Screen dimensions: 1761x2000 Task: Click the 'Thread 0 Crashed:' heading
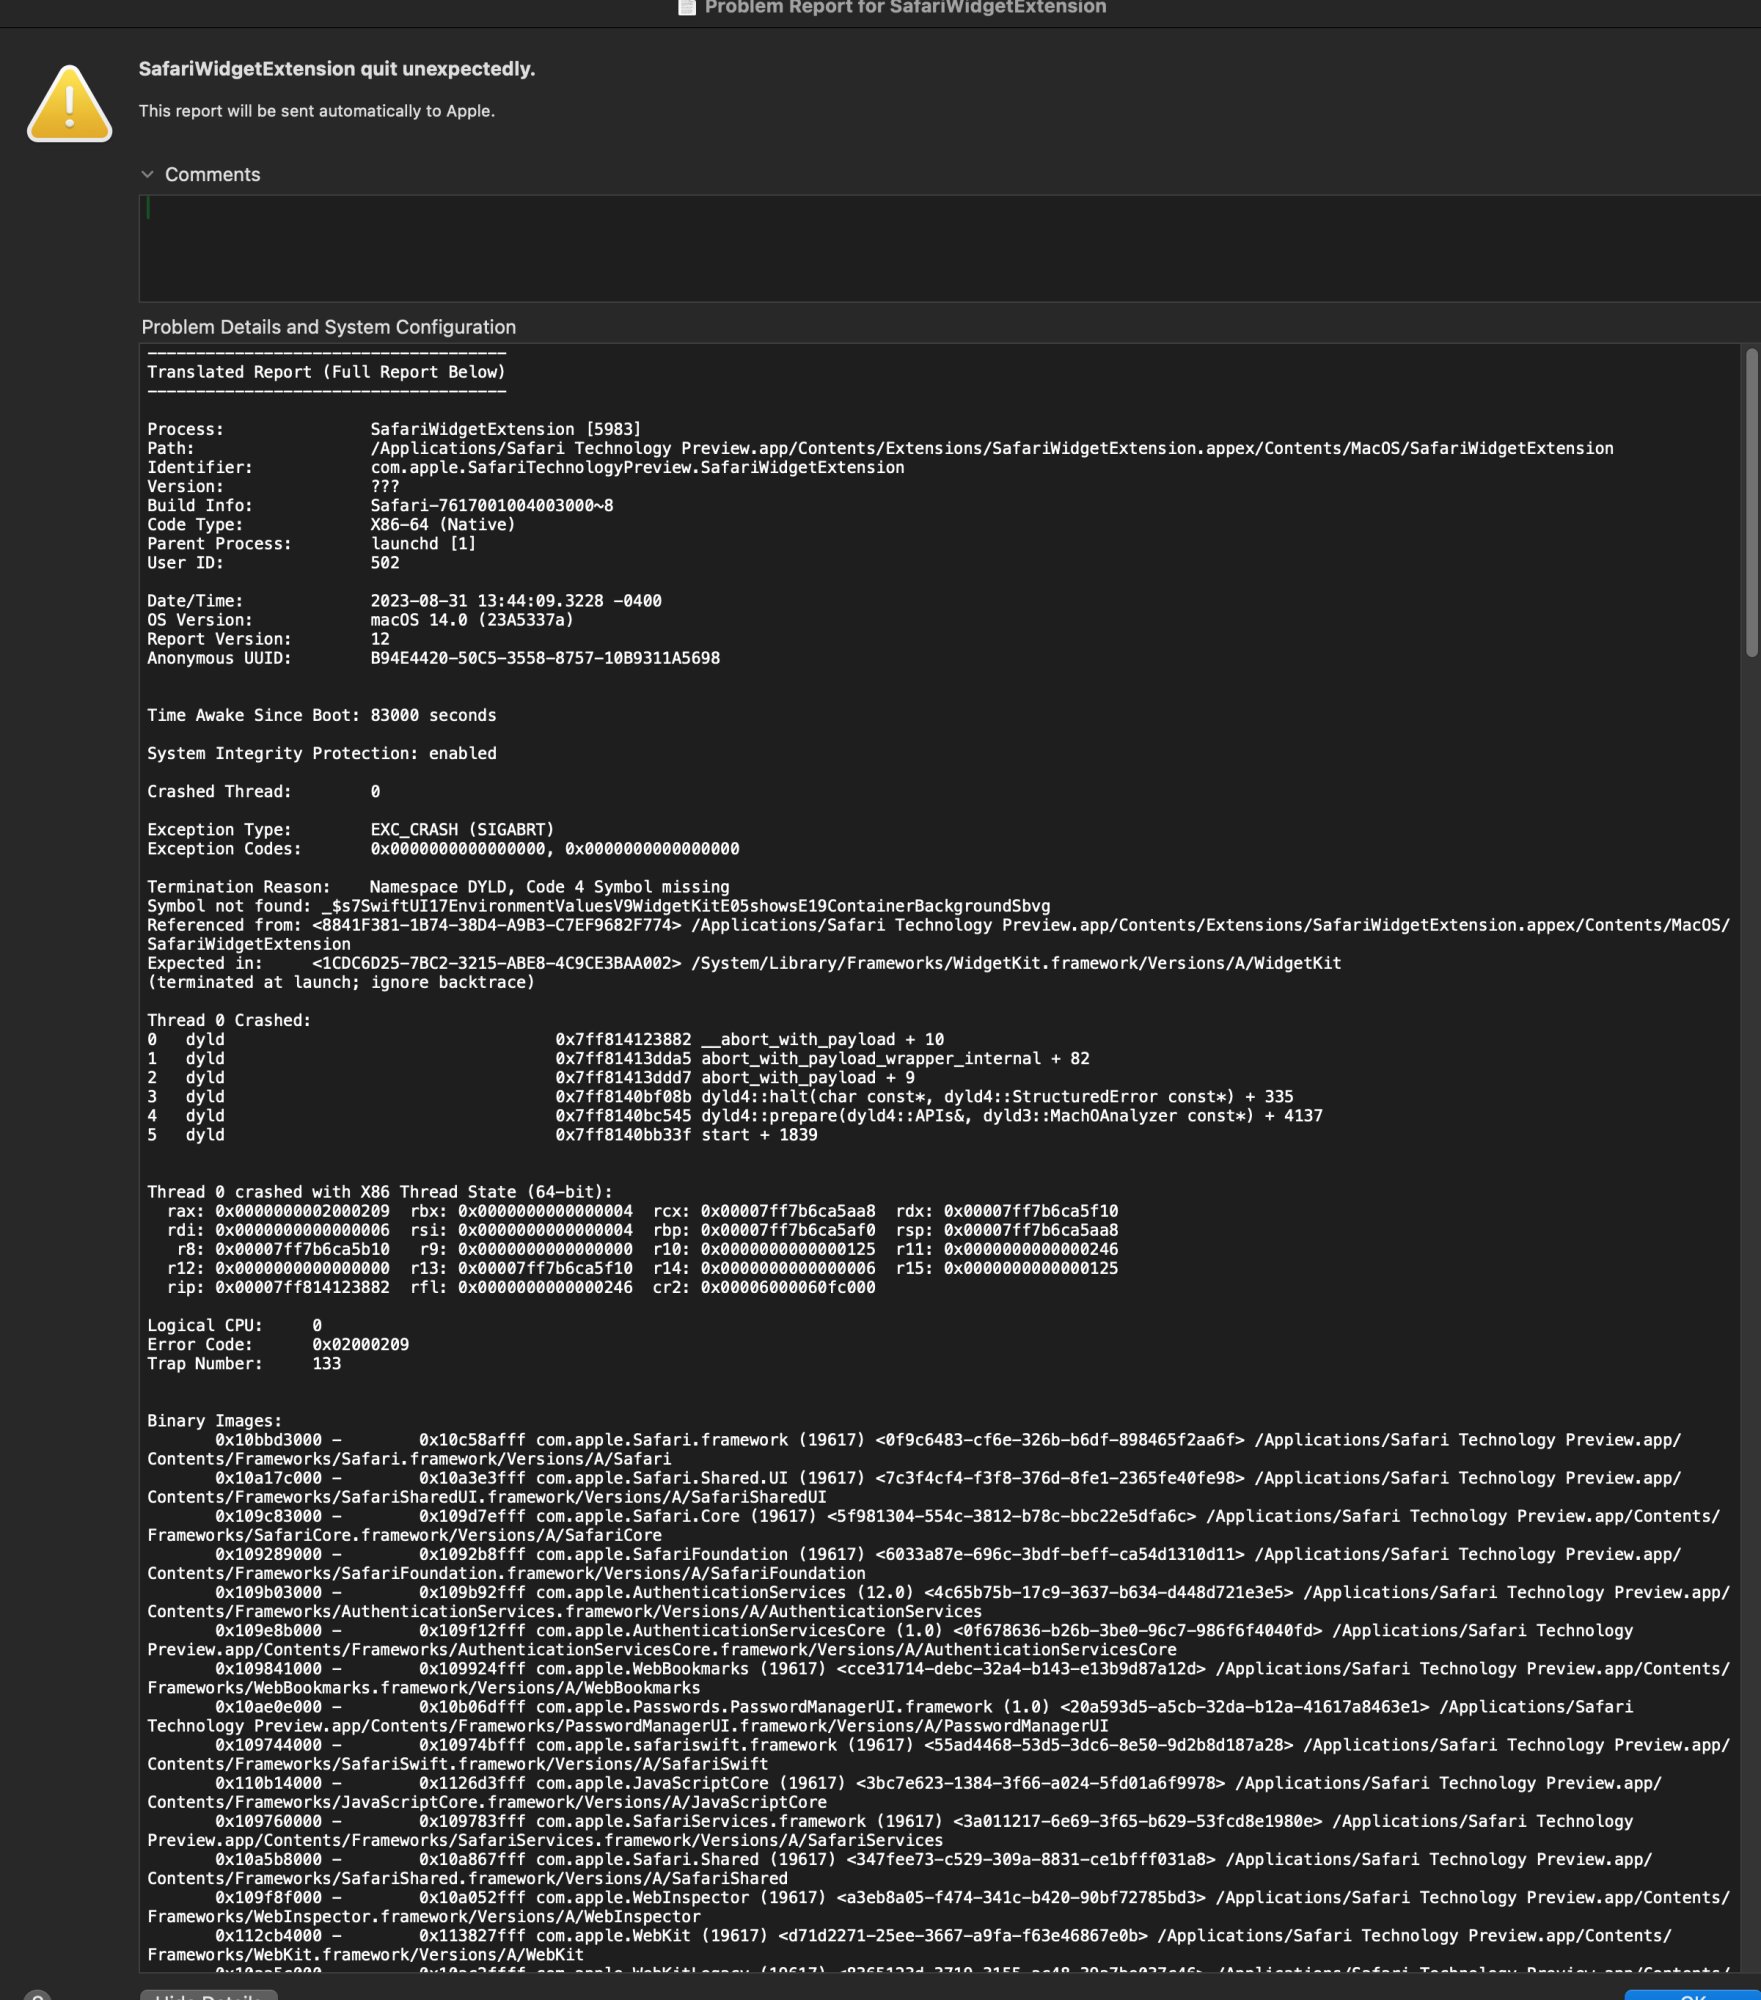pyautogui.click(x=229, y=1020)
